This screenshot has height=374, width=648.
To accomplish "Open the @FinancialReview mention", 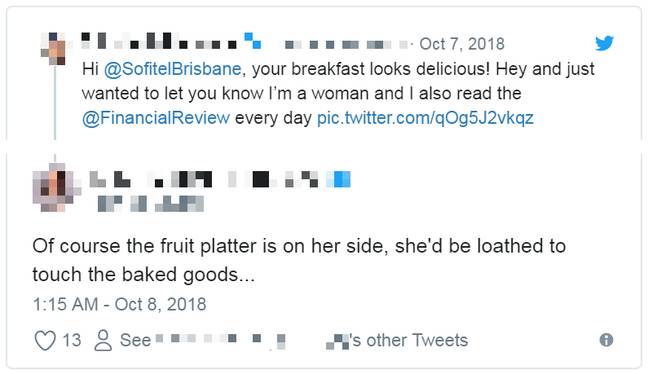I will click(156, 118).
